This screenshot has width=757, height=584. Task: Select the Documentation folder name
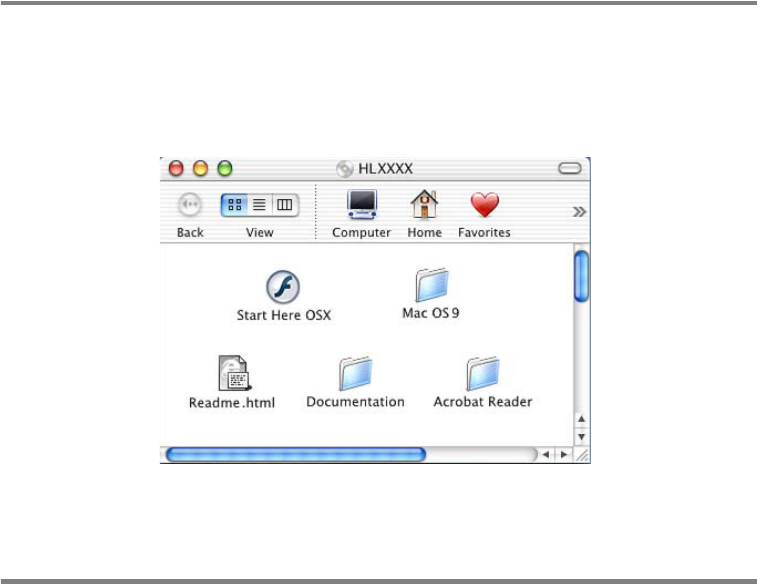pos(355,402)
